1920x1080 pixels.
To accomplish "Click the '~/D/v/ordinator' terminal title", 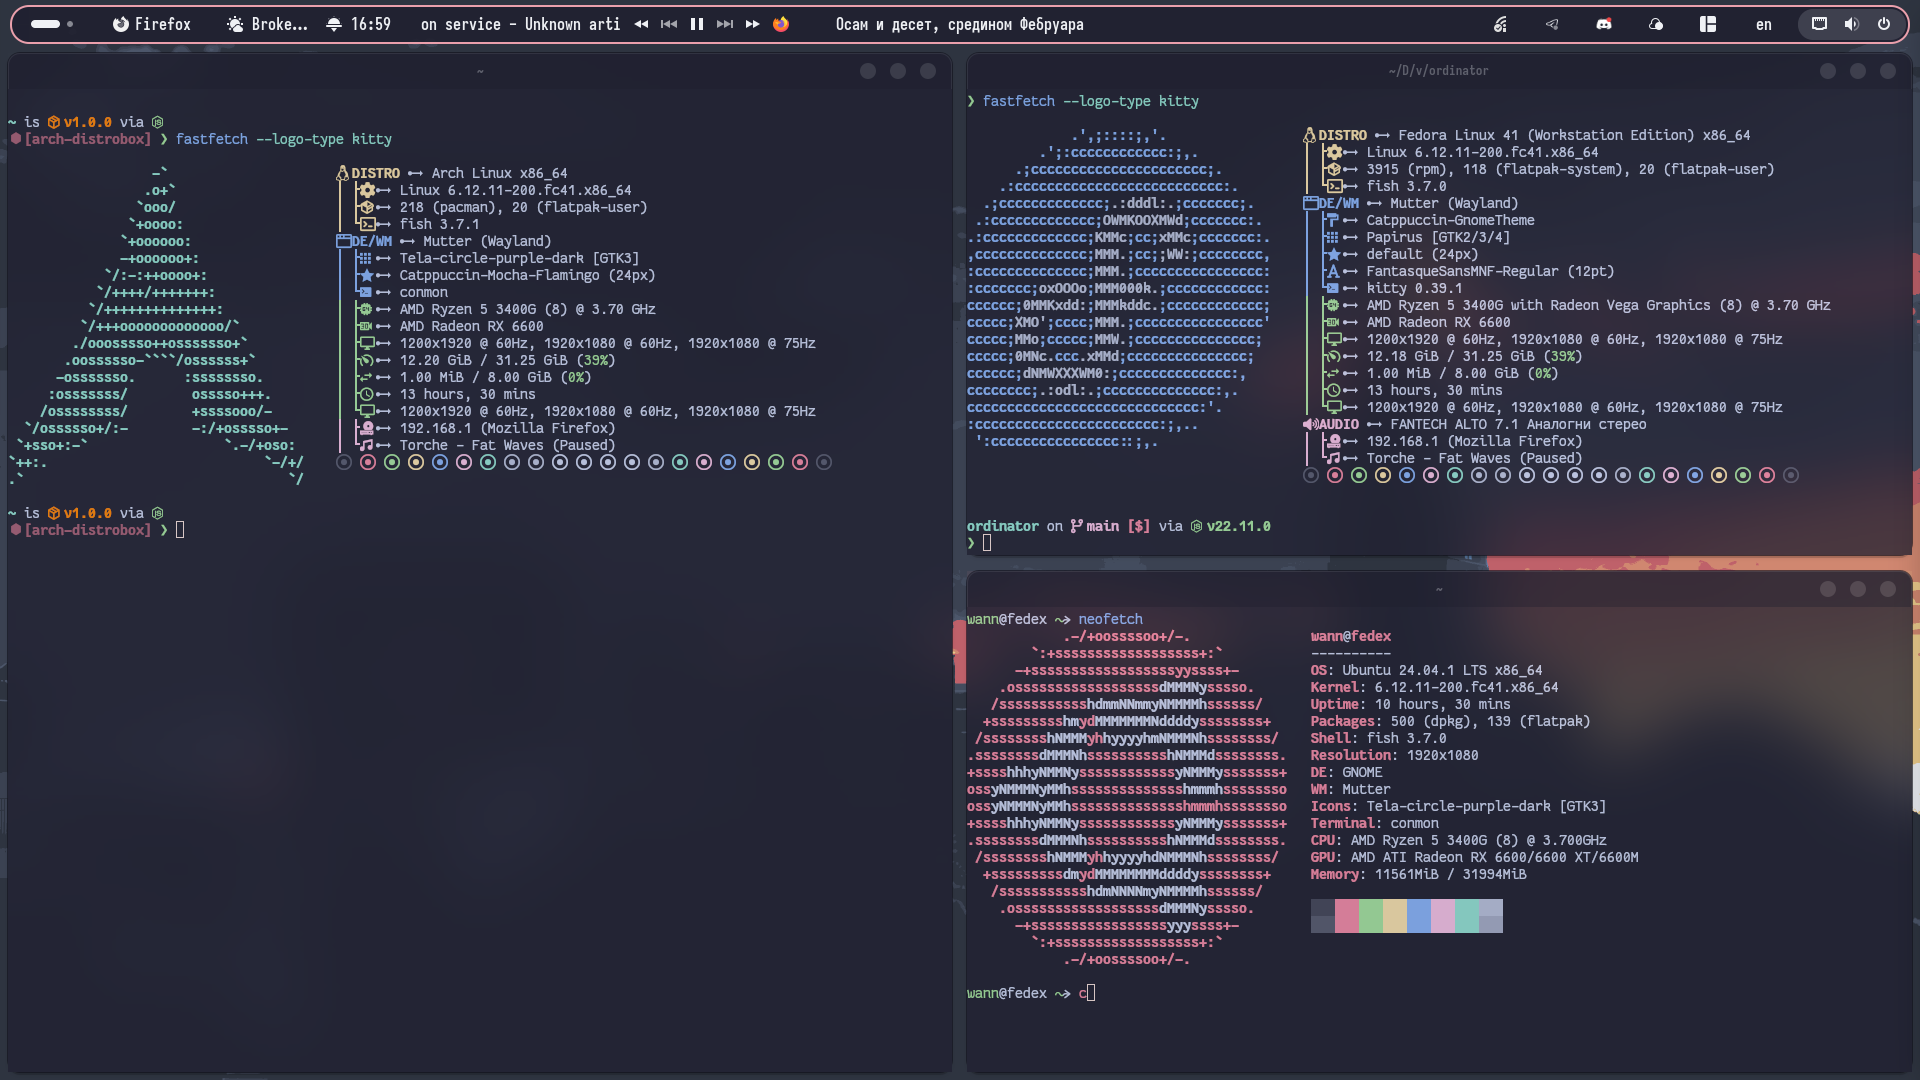I will coord(1438,71).
